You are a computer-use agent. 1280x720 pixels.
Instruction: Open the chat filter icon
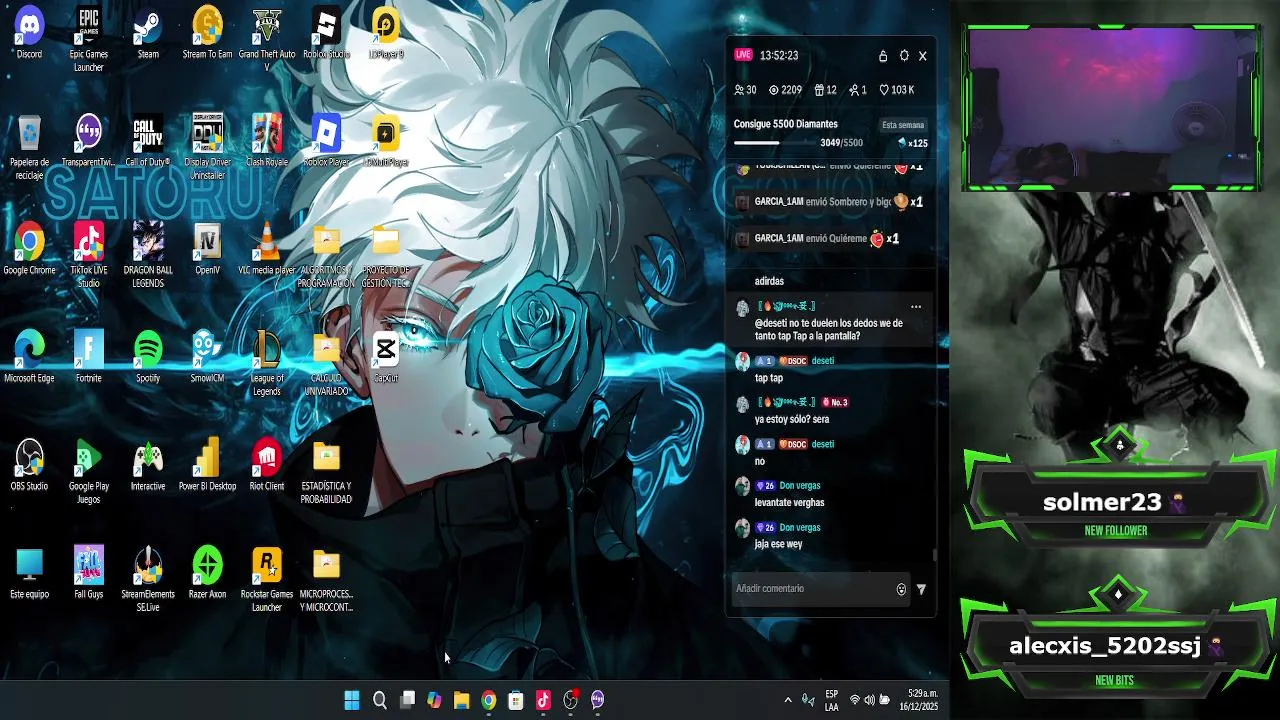click(x=921, y=590)
